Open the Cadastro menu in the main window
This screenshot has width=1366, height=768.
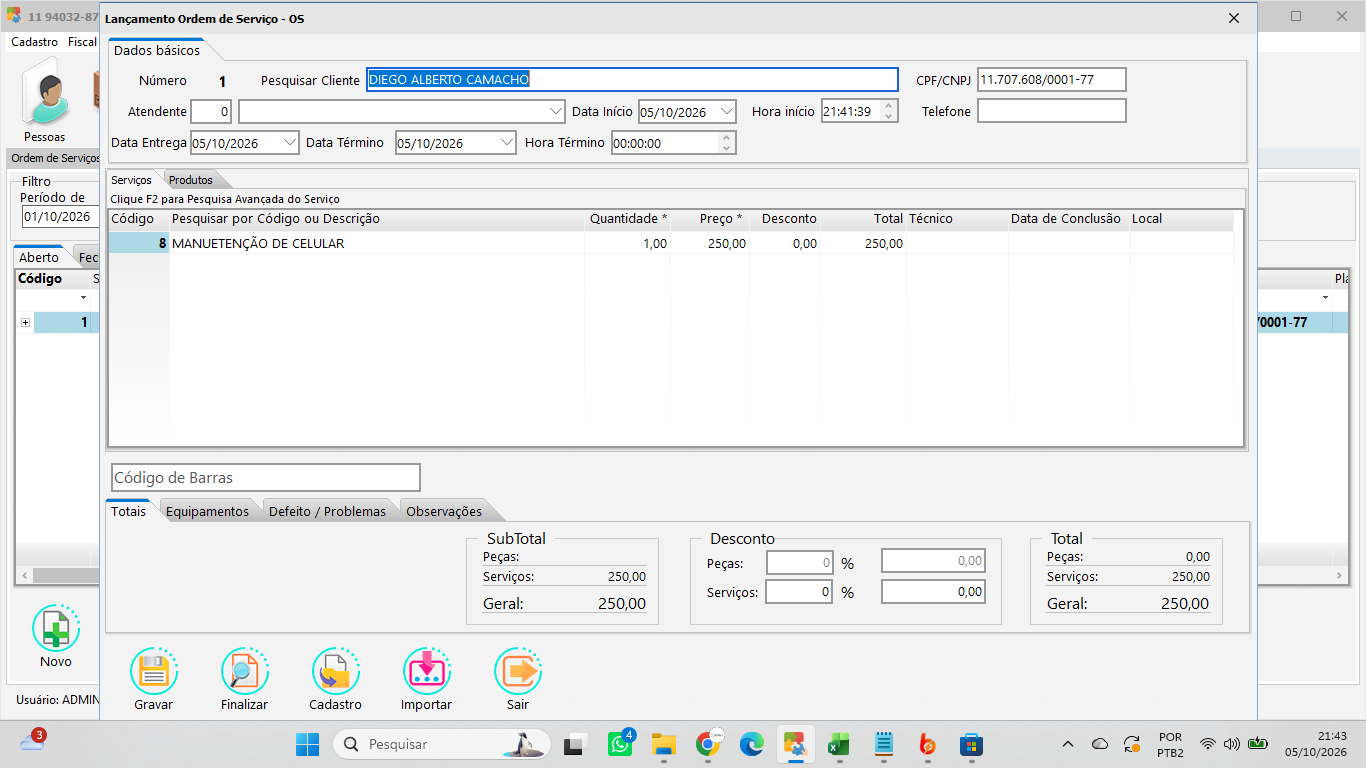click(x=35, y=42)
